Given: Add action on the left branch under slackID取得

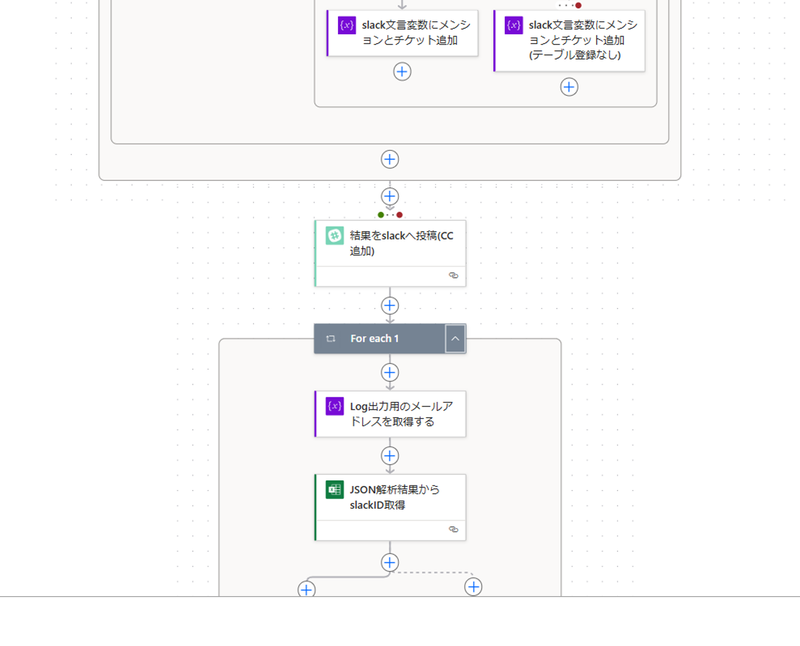Looking at the screenshot, I should point(306,589).
